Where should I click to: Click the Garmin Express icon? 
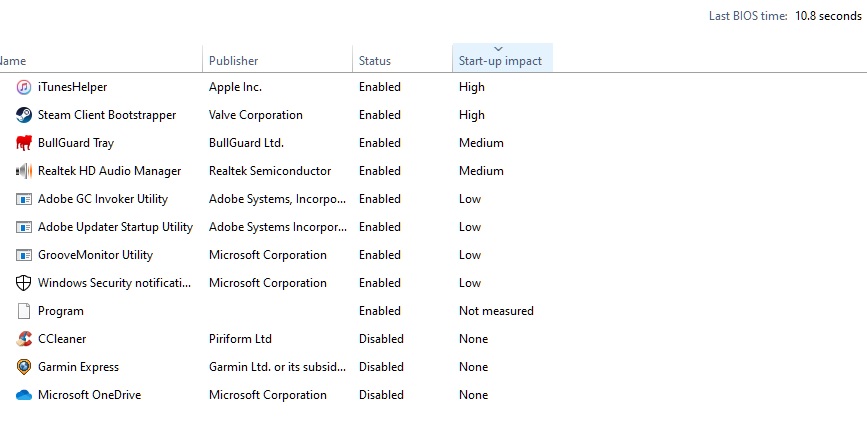[23, 367]
